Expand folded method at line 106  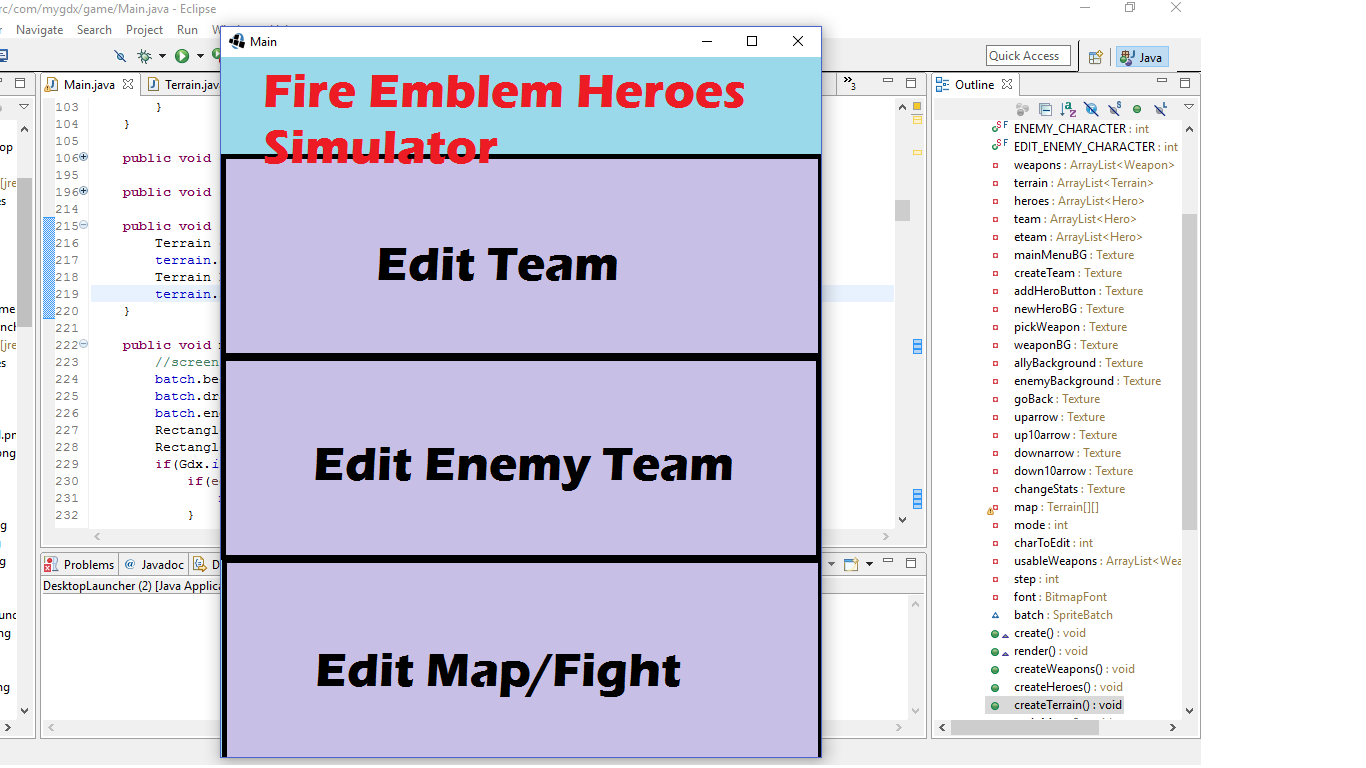point(84,157)
